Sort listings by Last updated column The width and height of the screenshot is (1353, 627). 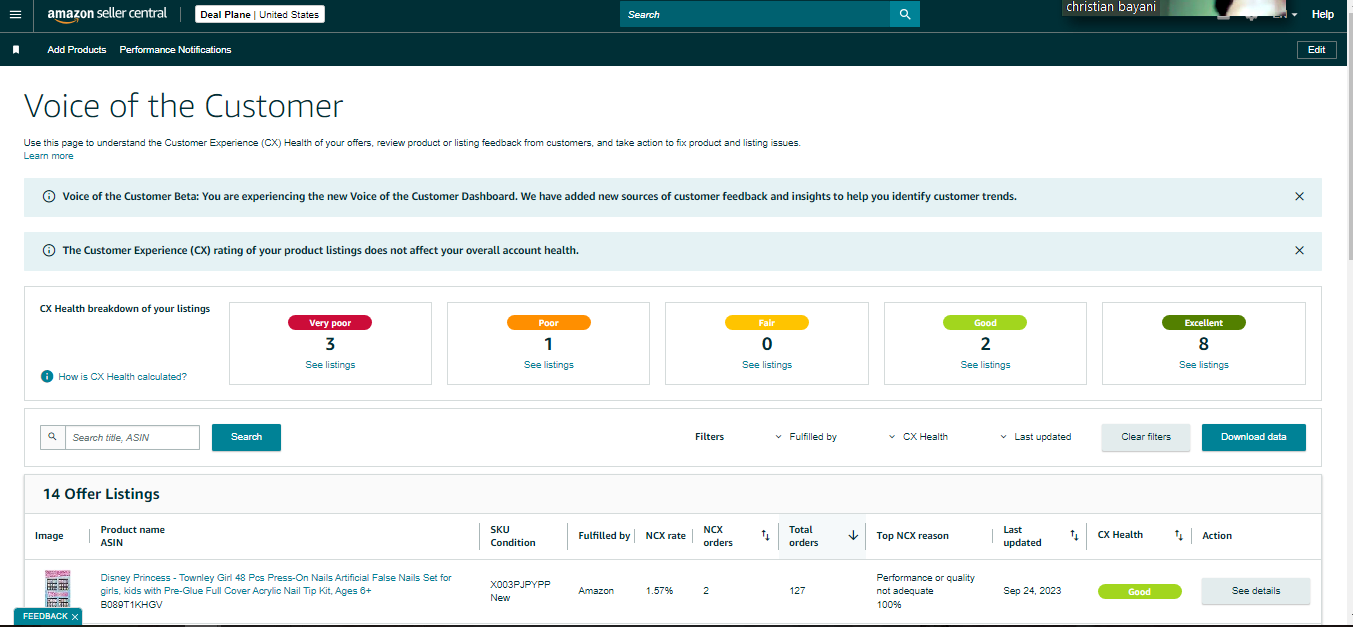(x=1074, y=536)
